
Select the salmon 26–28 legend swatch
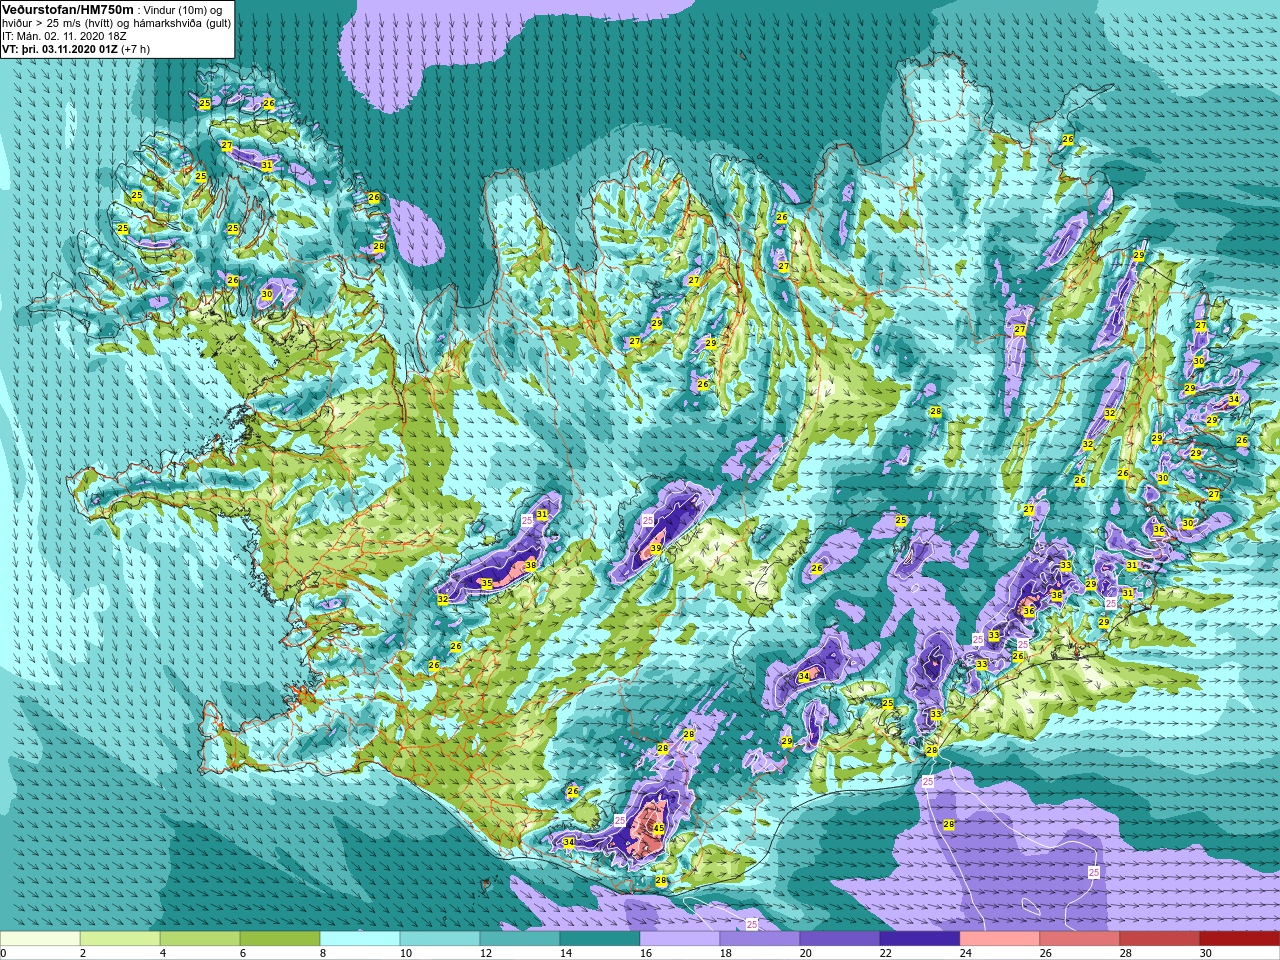click(x=1080, y=939)
